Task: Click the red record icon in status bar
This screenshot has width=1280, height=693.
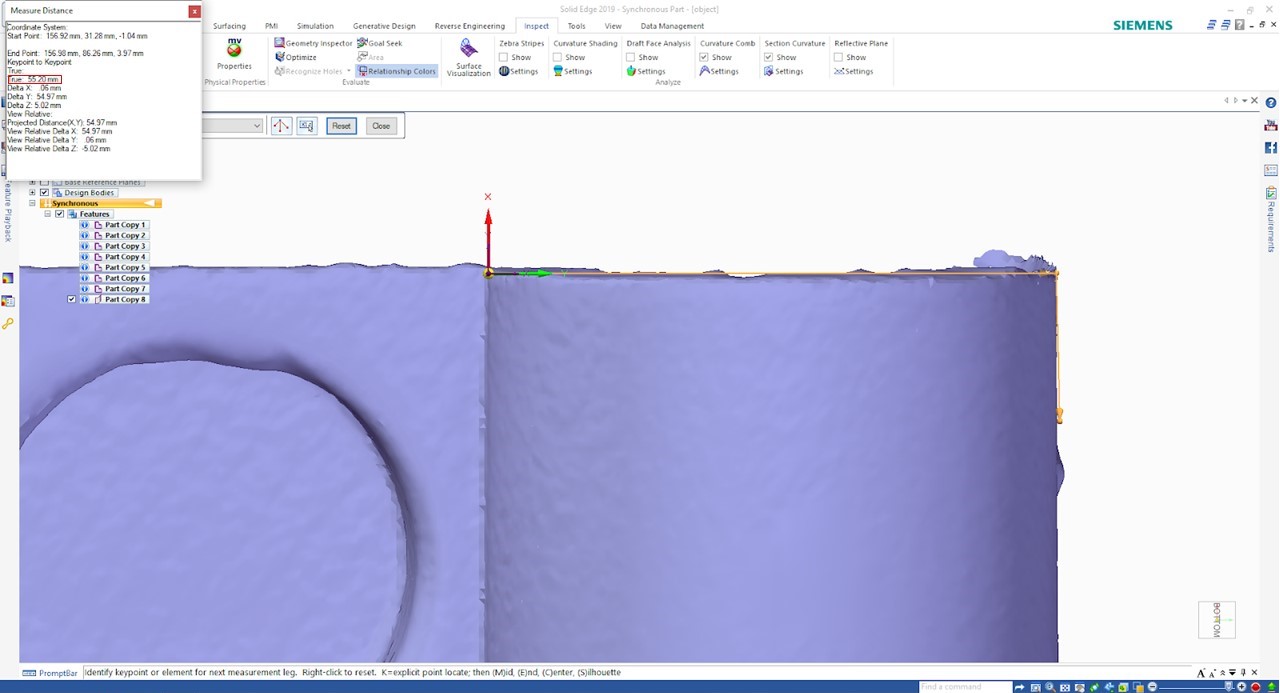Action: [x=1256, y=687]
